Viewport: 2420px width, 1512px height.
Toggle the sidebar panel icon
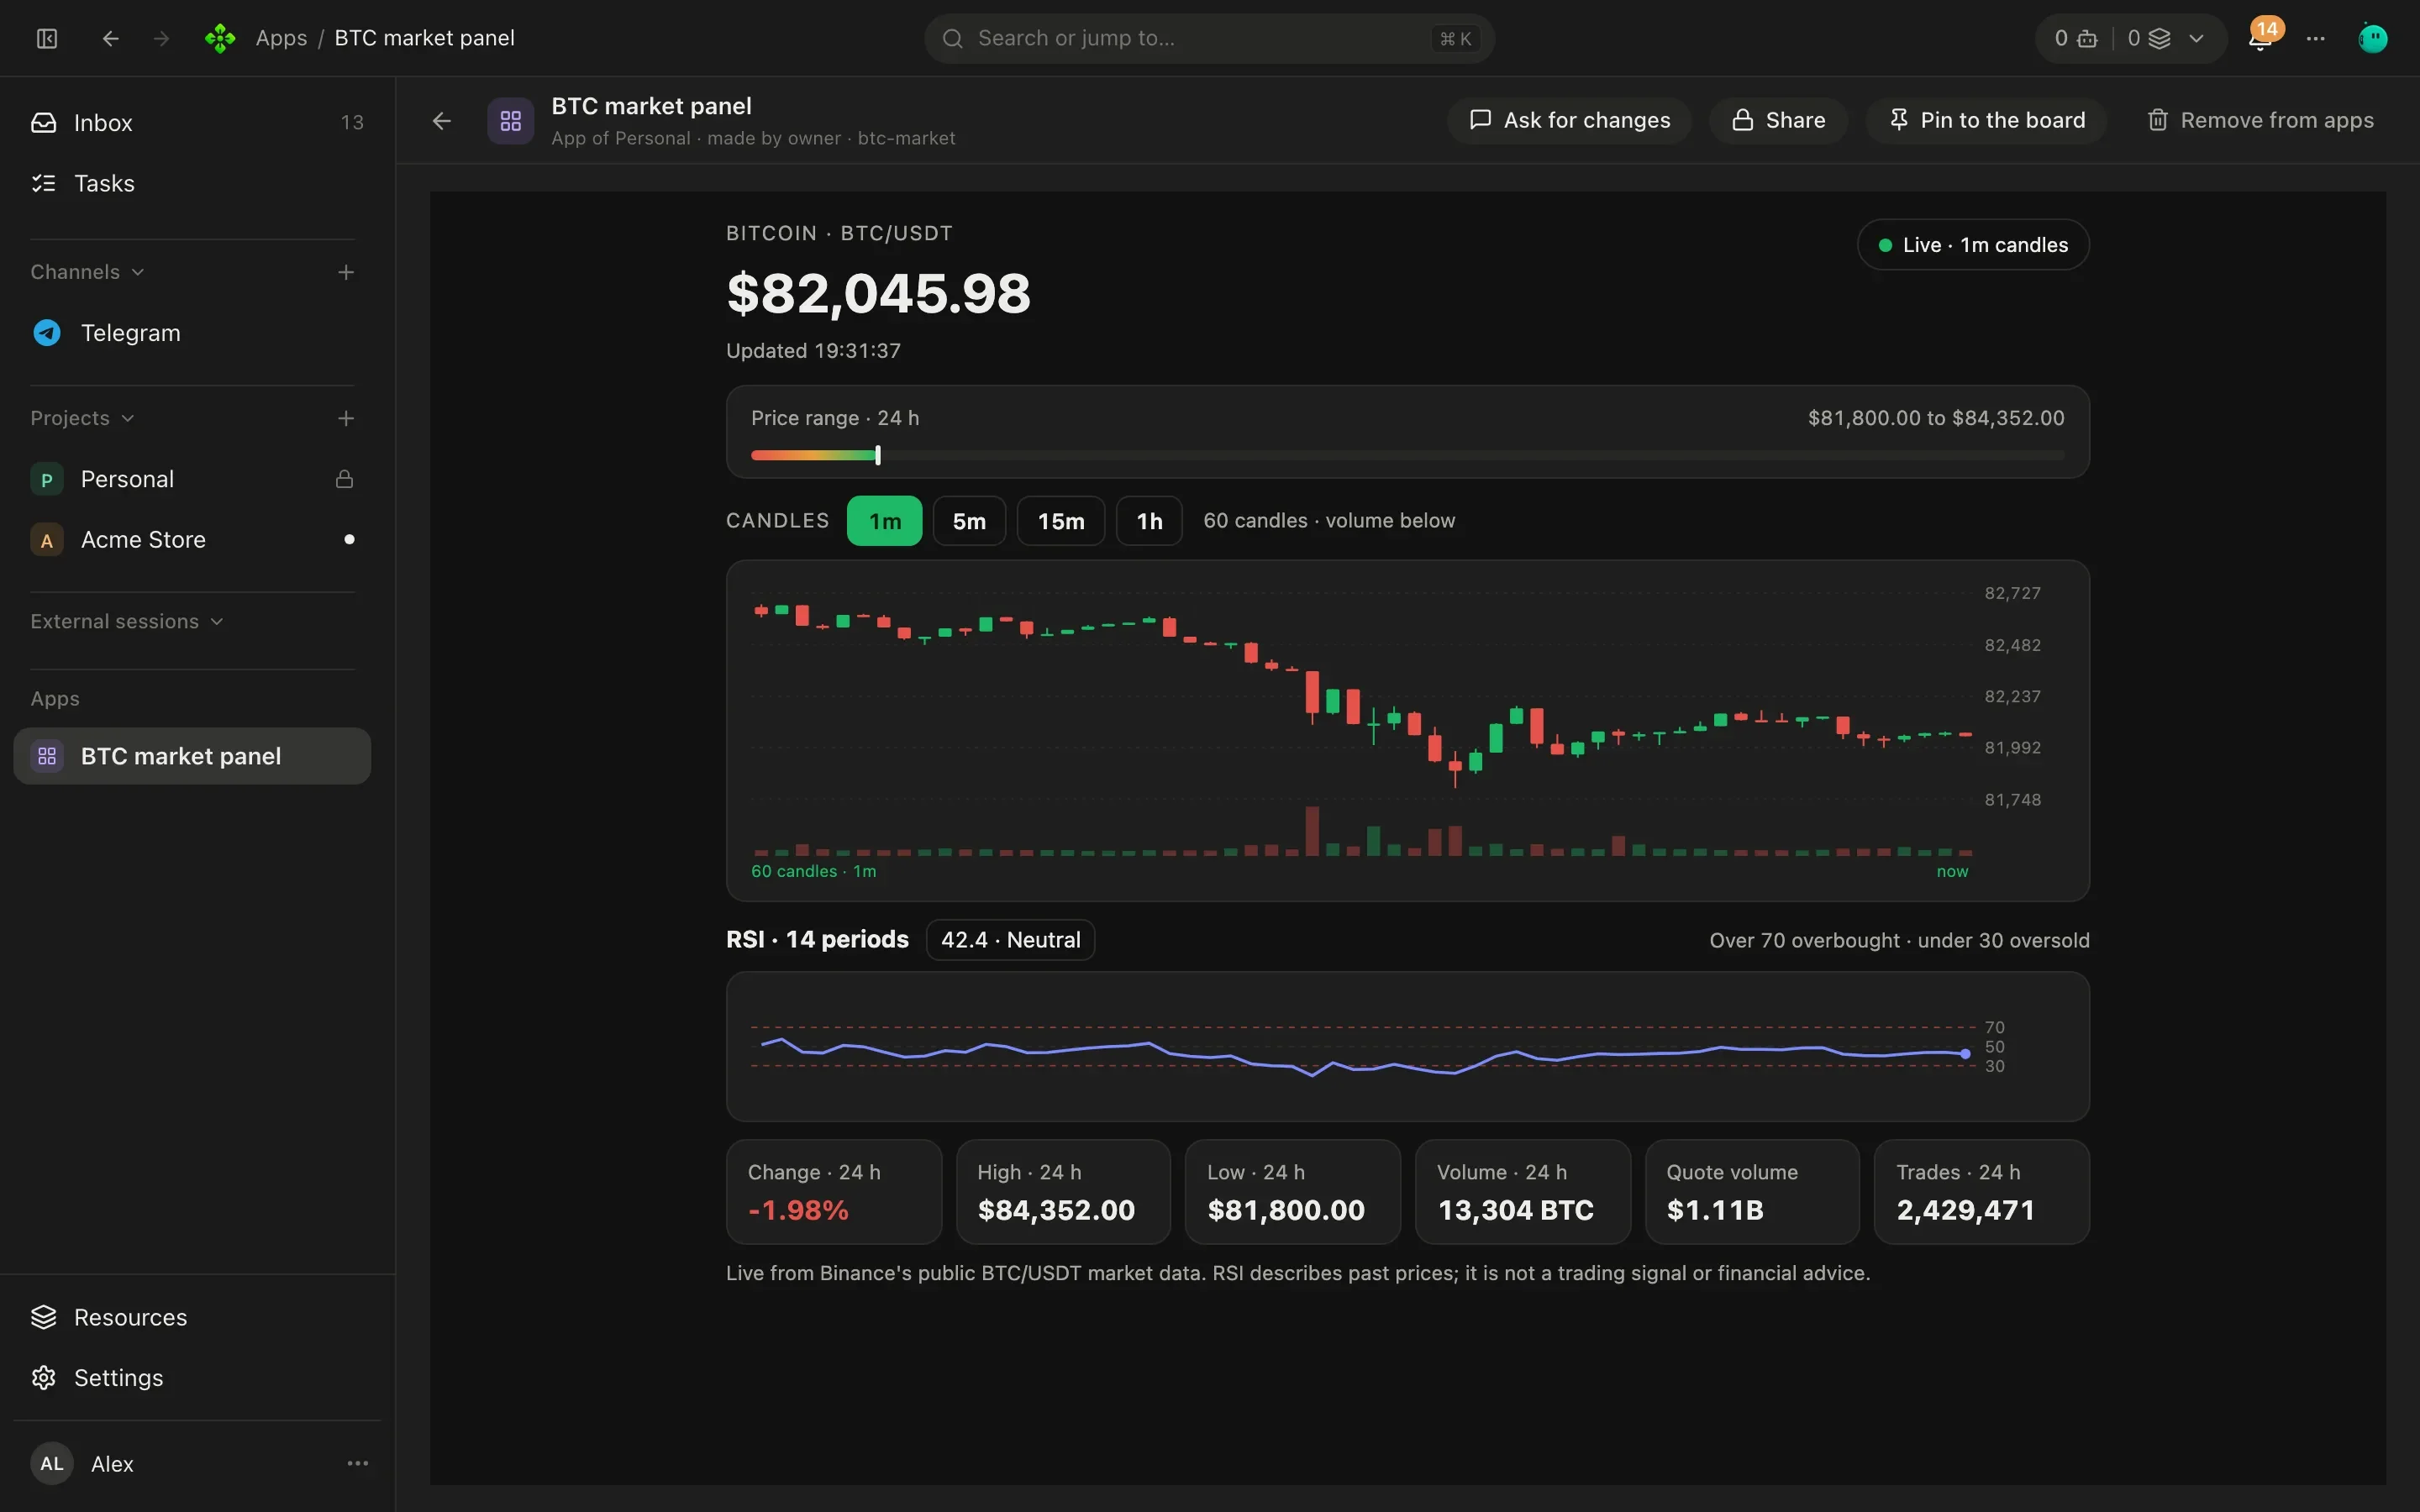click(47, 38)
